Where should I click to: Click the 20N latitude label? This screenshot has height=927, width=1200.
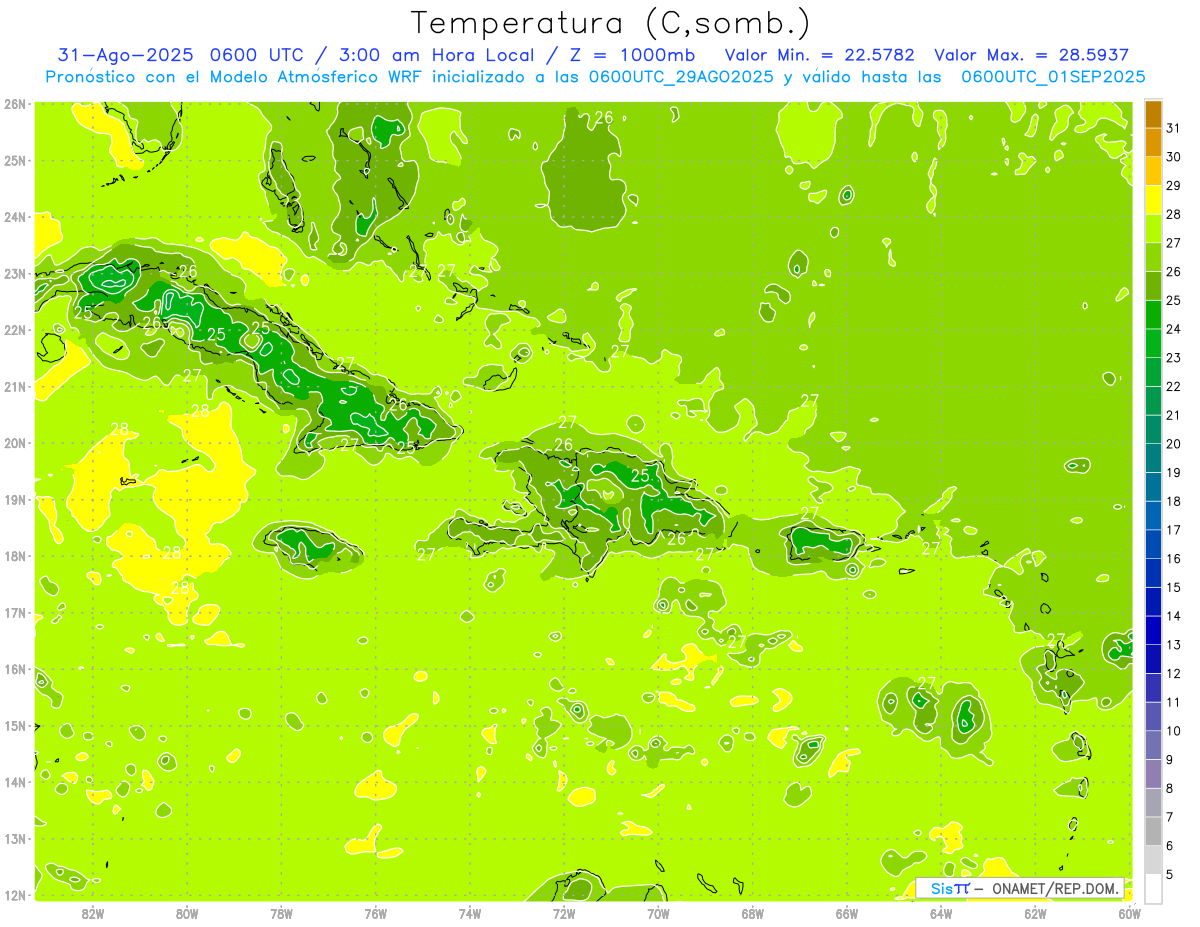(14, 443)
